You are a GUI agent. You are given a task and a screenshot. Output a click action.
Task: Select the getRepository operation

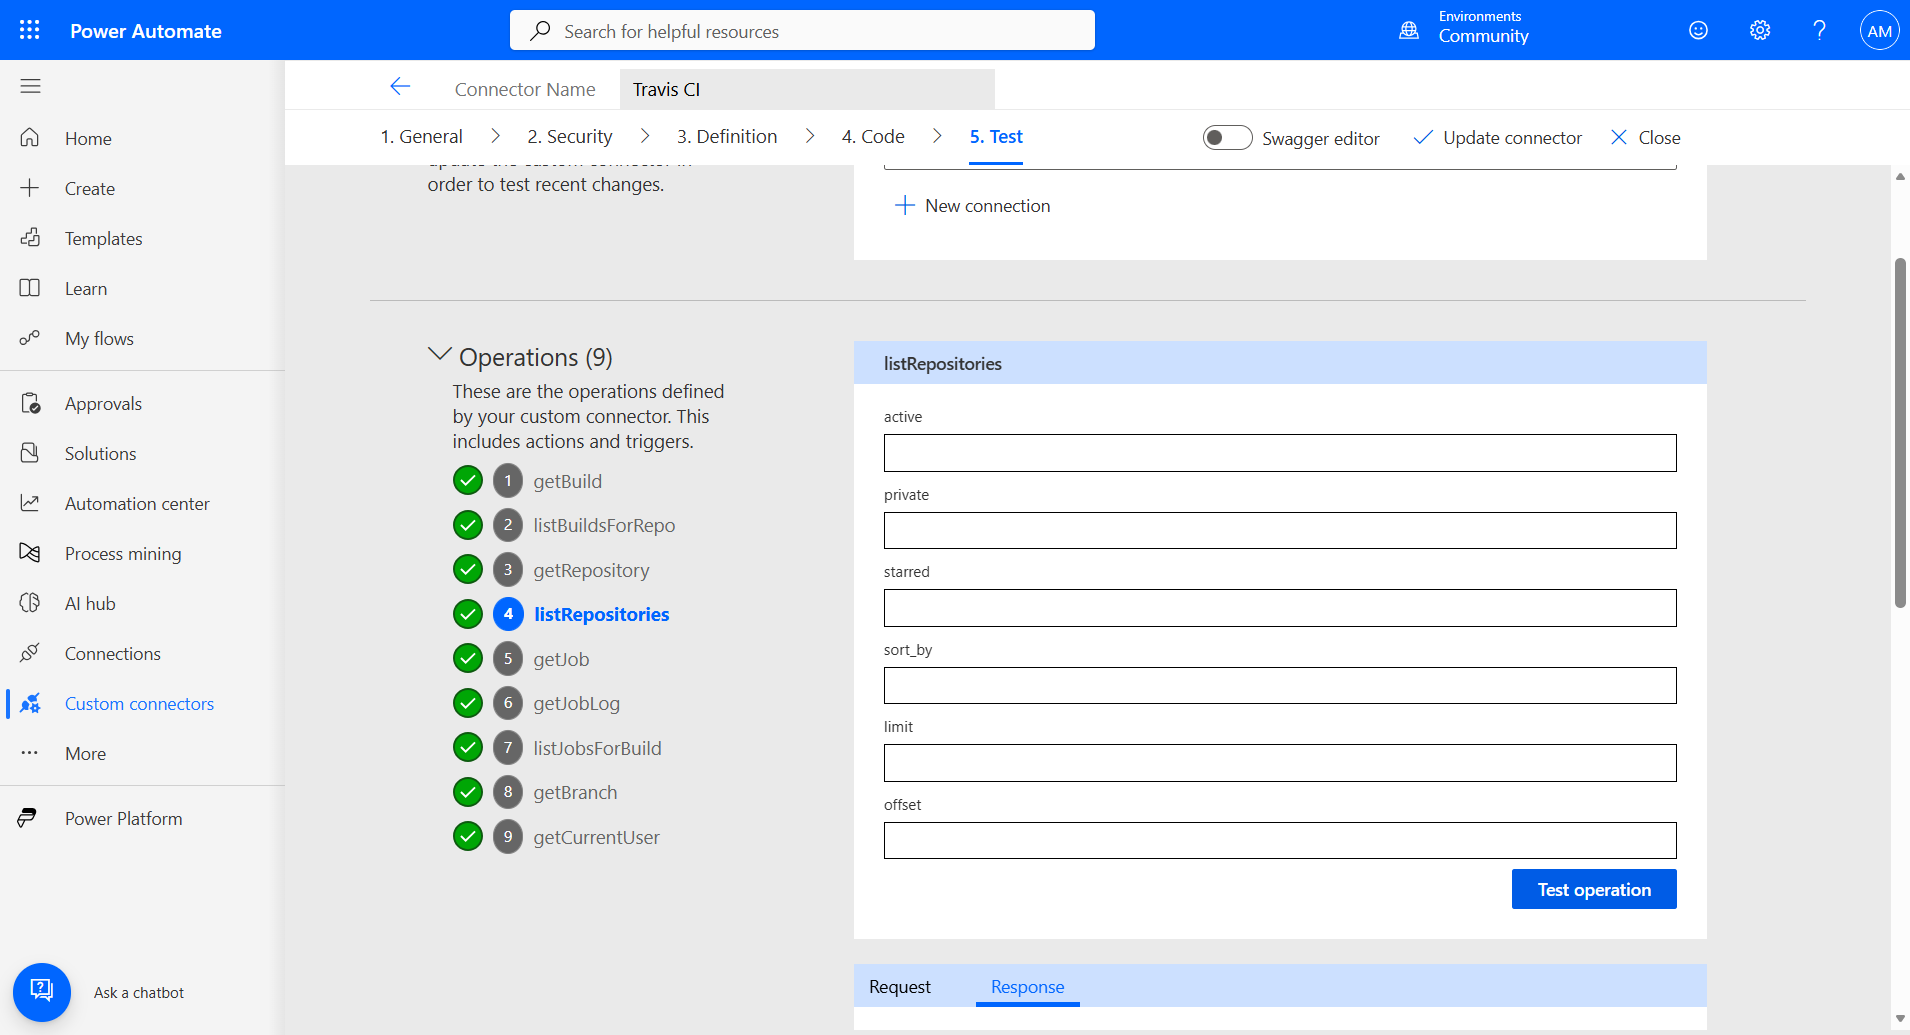pos(591,570)
